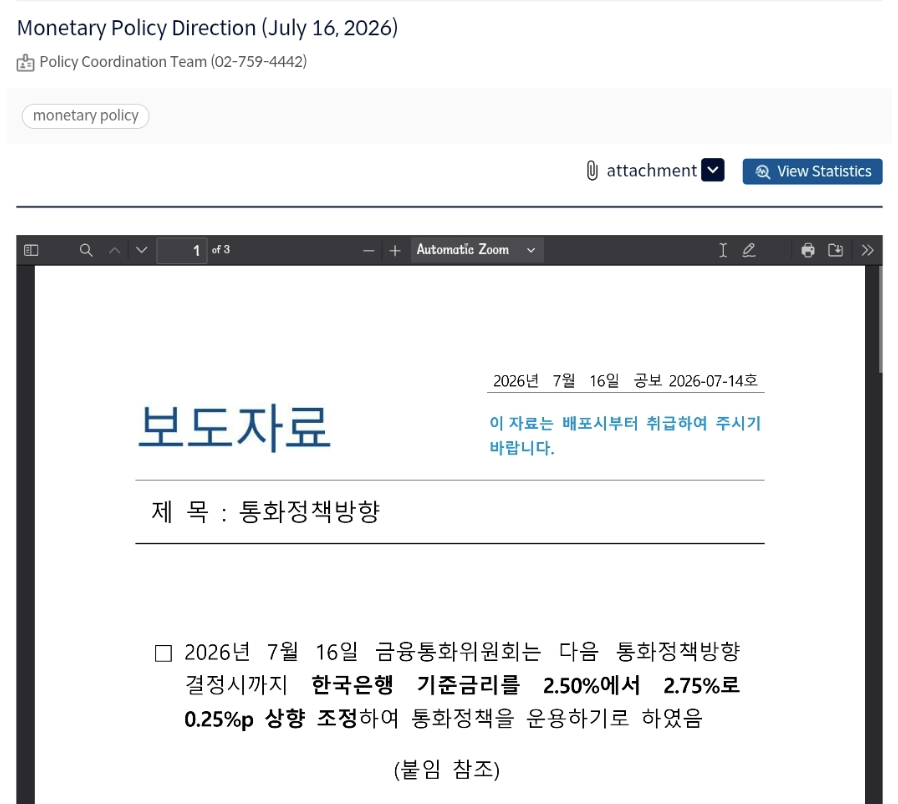Activate the draw annotation tool

click(x=749, y=250)
